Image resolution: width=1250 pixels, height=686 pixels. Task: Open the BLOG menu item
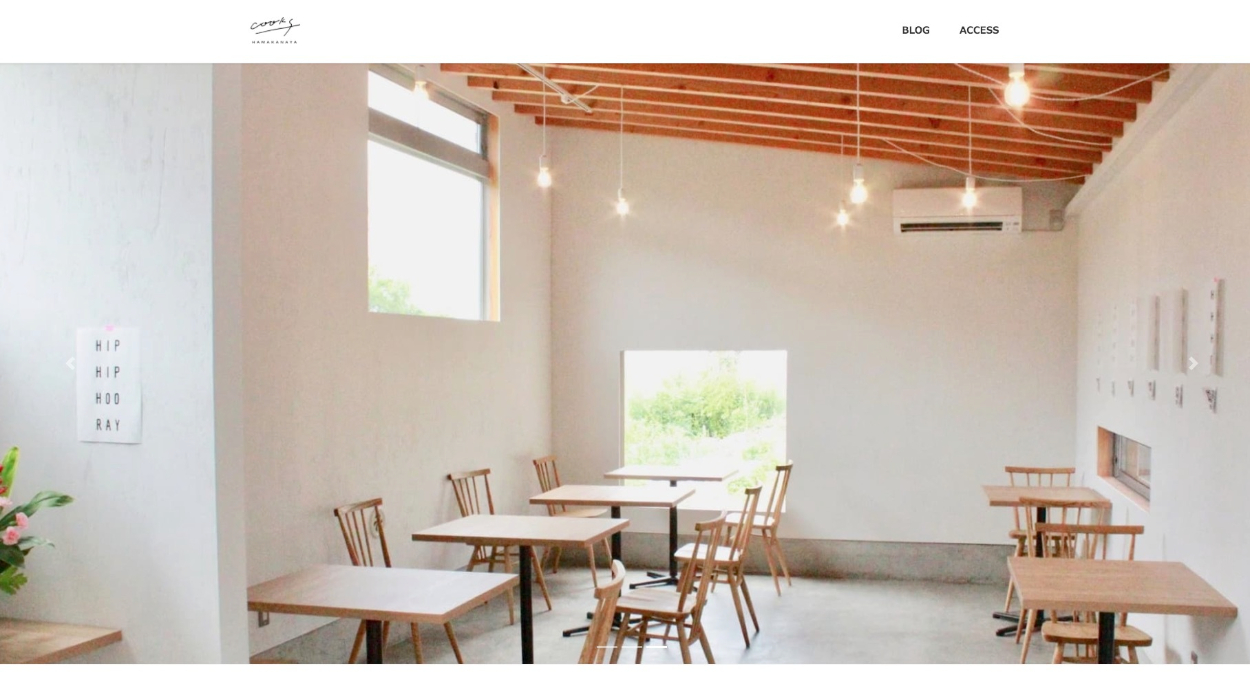click(915, 30)
